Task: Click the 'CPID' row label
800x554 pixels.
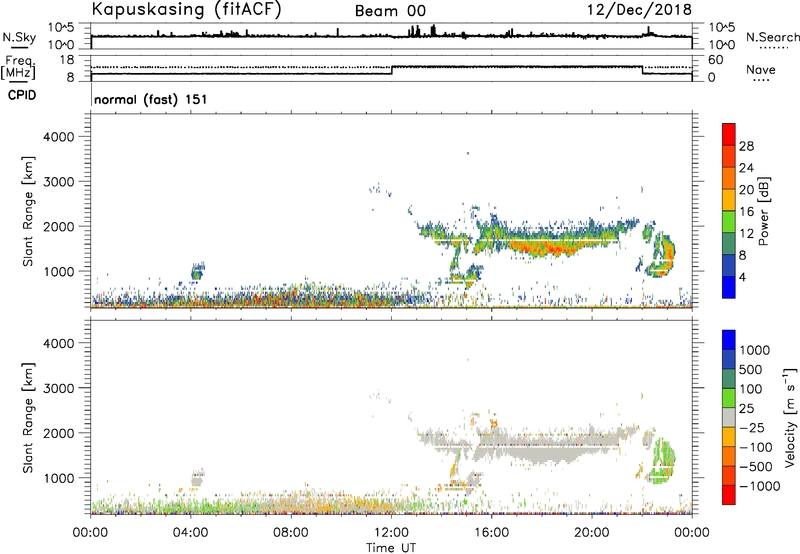Action: point(22,95)
